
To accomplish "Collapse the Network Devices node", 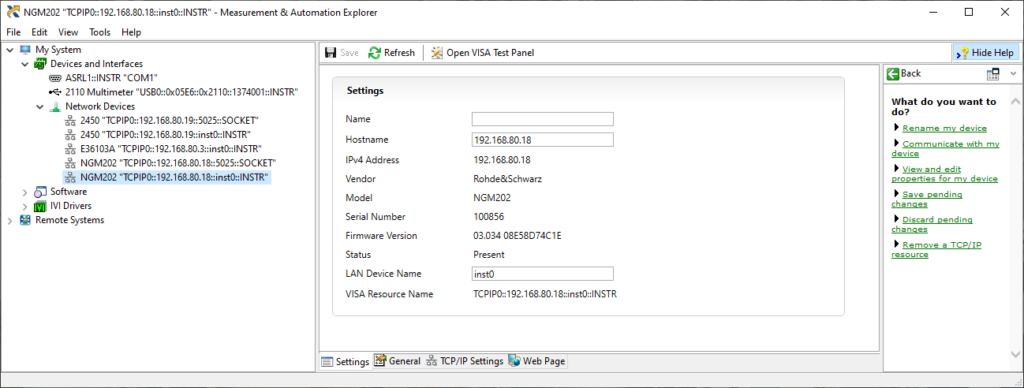I will click(40, 106).
